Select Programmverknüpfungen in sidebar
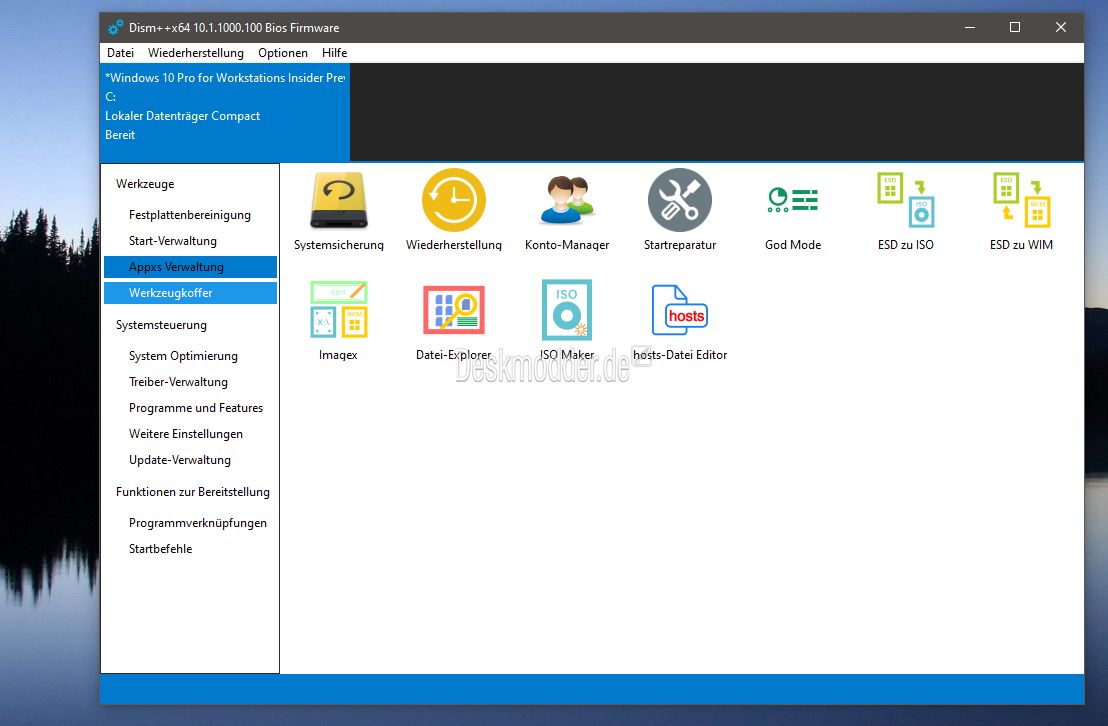 [x=190, y=522]
